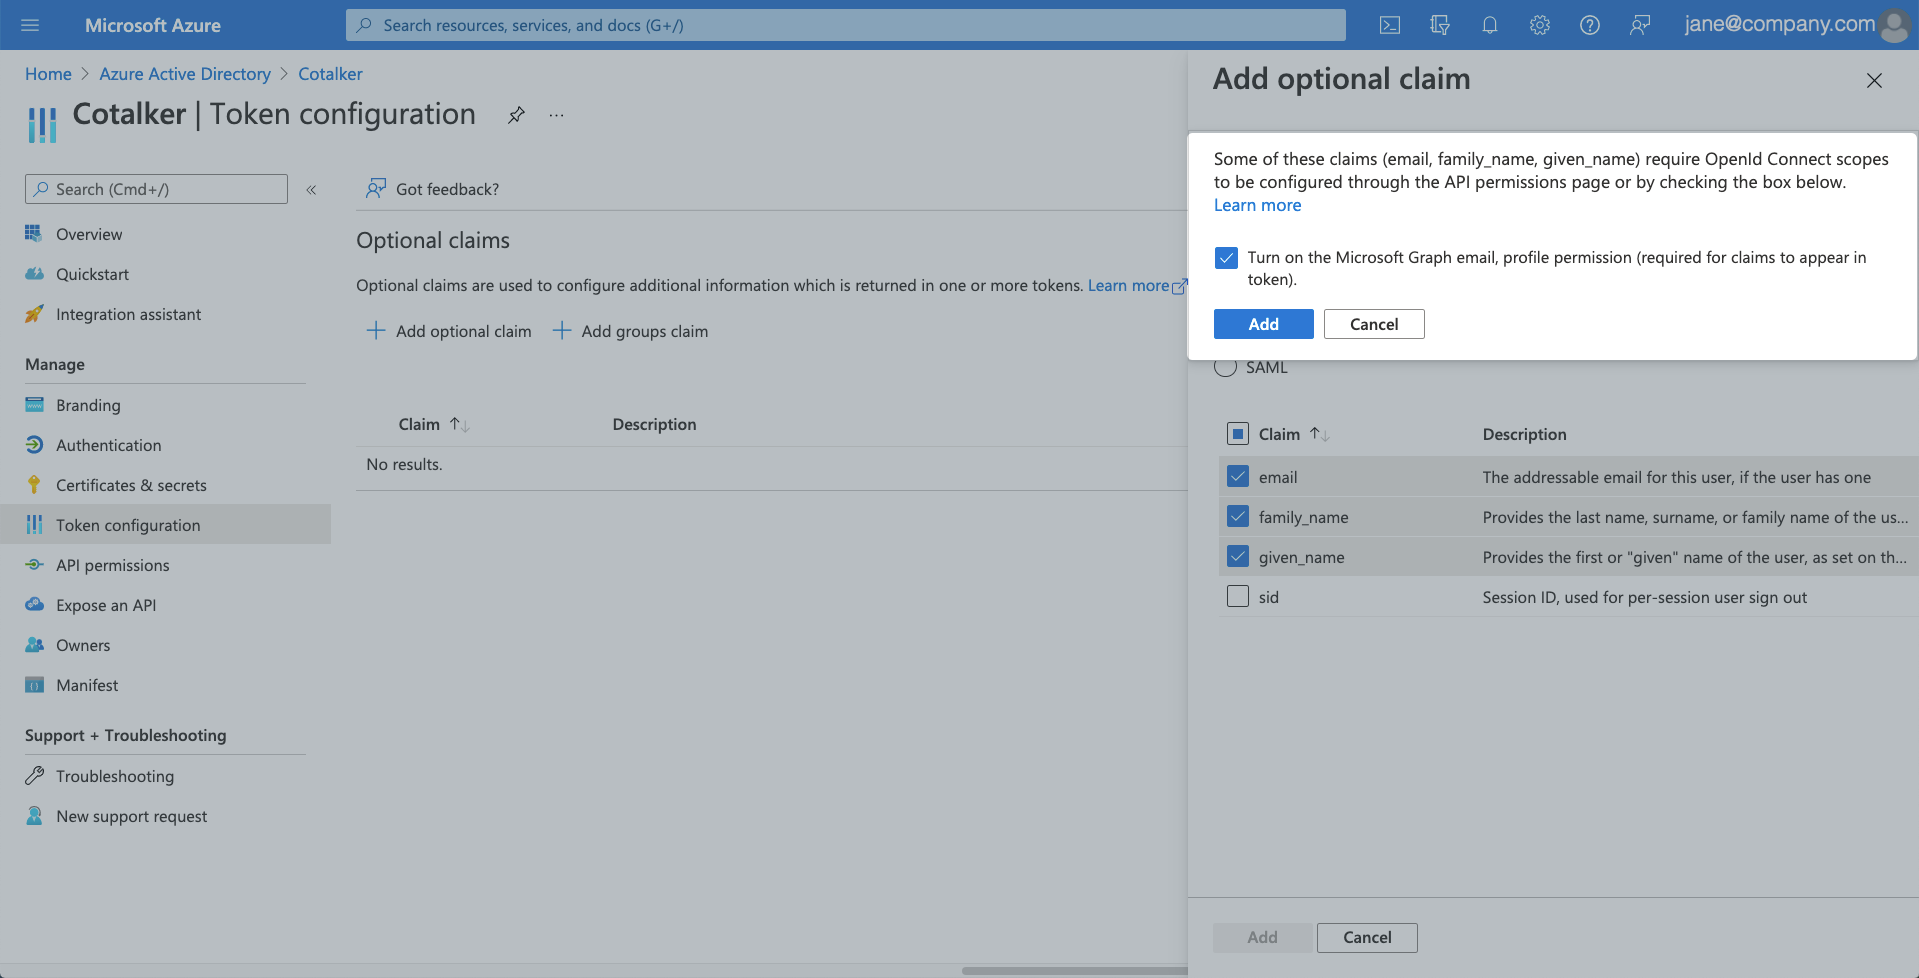Open Learn more link under Optional claims
This screenshot has width=1919, height=978.
[1137, 285]
